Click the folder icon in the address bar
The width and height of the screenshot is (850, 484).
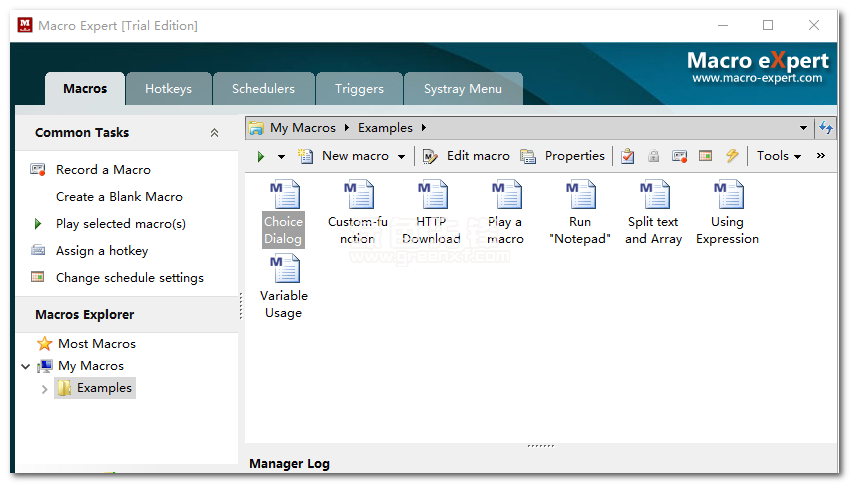[256, 128]
